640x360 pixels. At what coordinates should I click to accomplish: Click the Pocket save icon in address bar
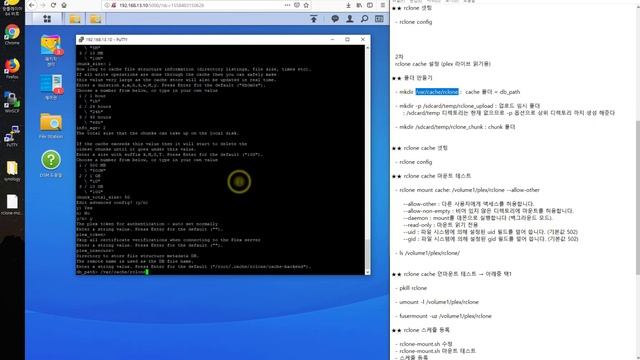pyautogui.click(x=297, y=5)
